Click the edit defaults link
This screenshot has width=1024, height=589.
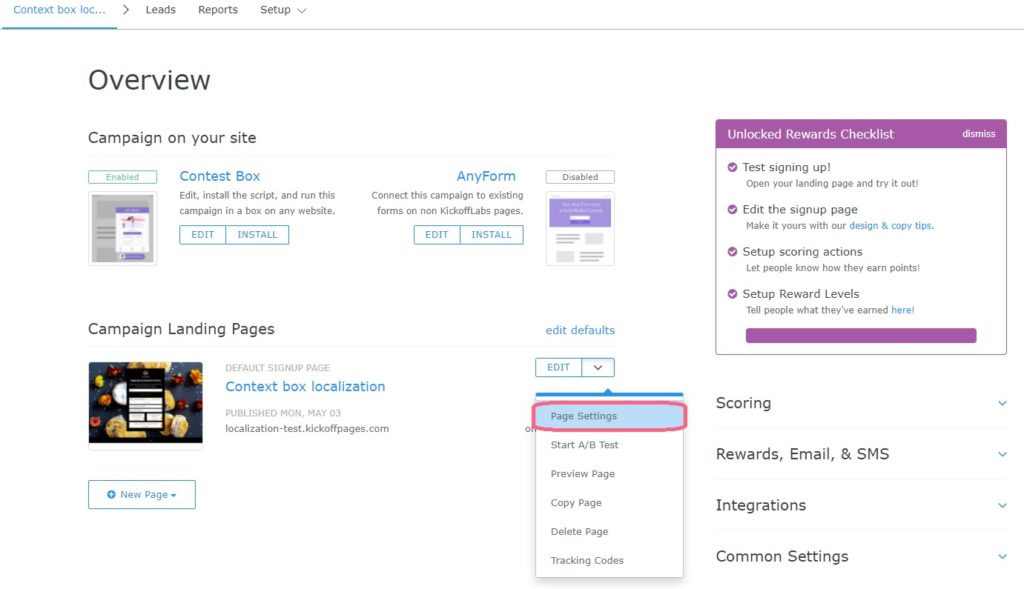tap(580, 330)
